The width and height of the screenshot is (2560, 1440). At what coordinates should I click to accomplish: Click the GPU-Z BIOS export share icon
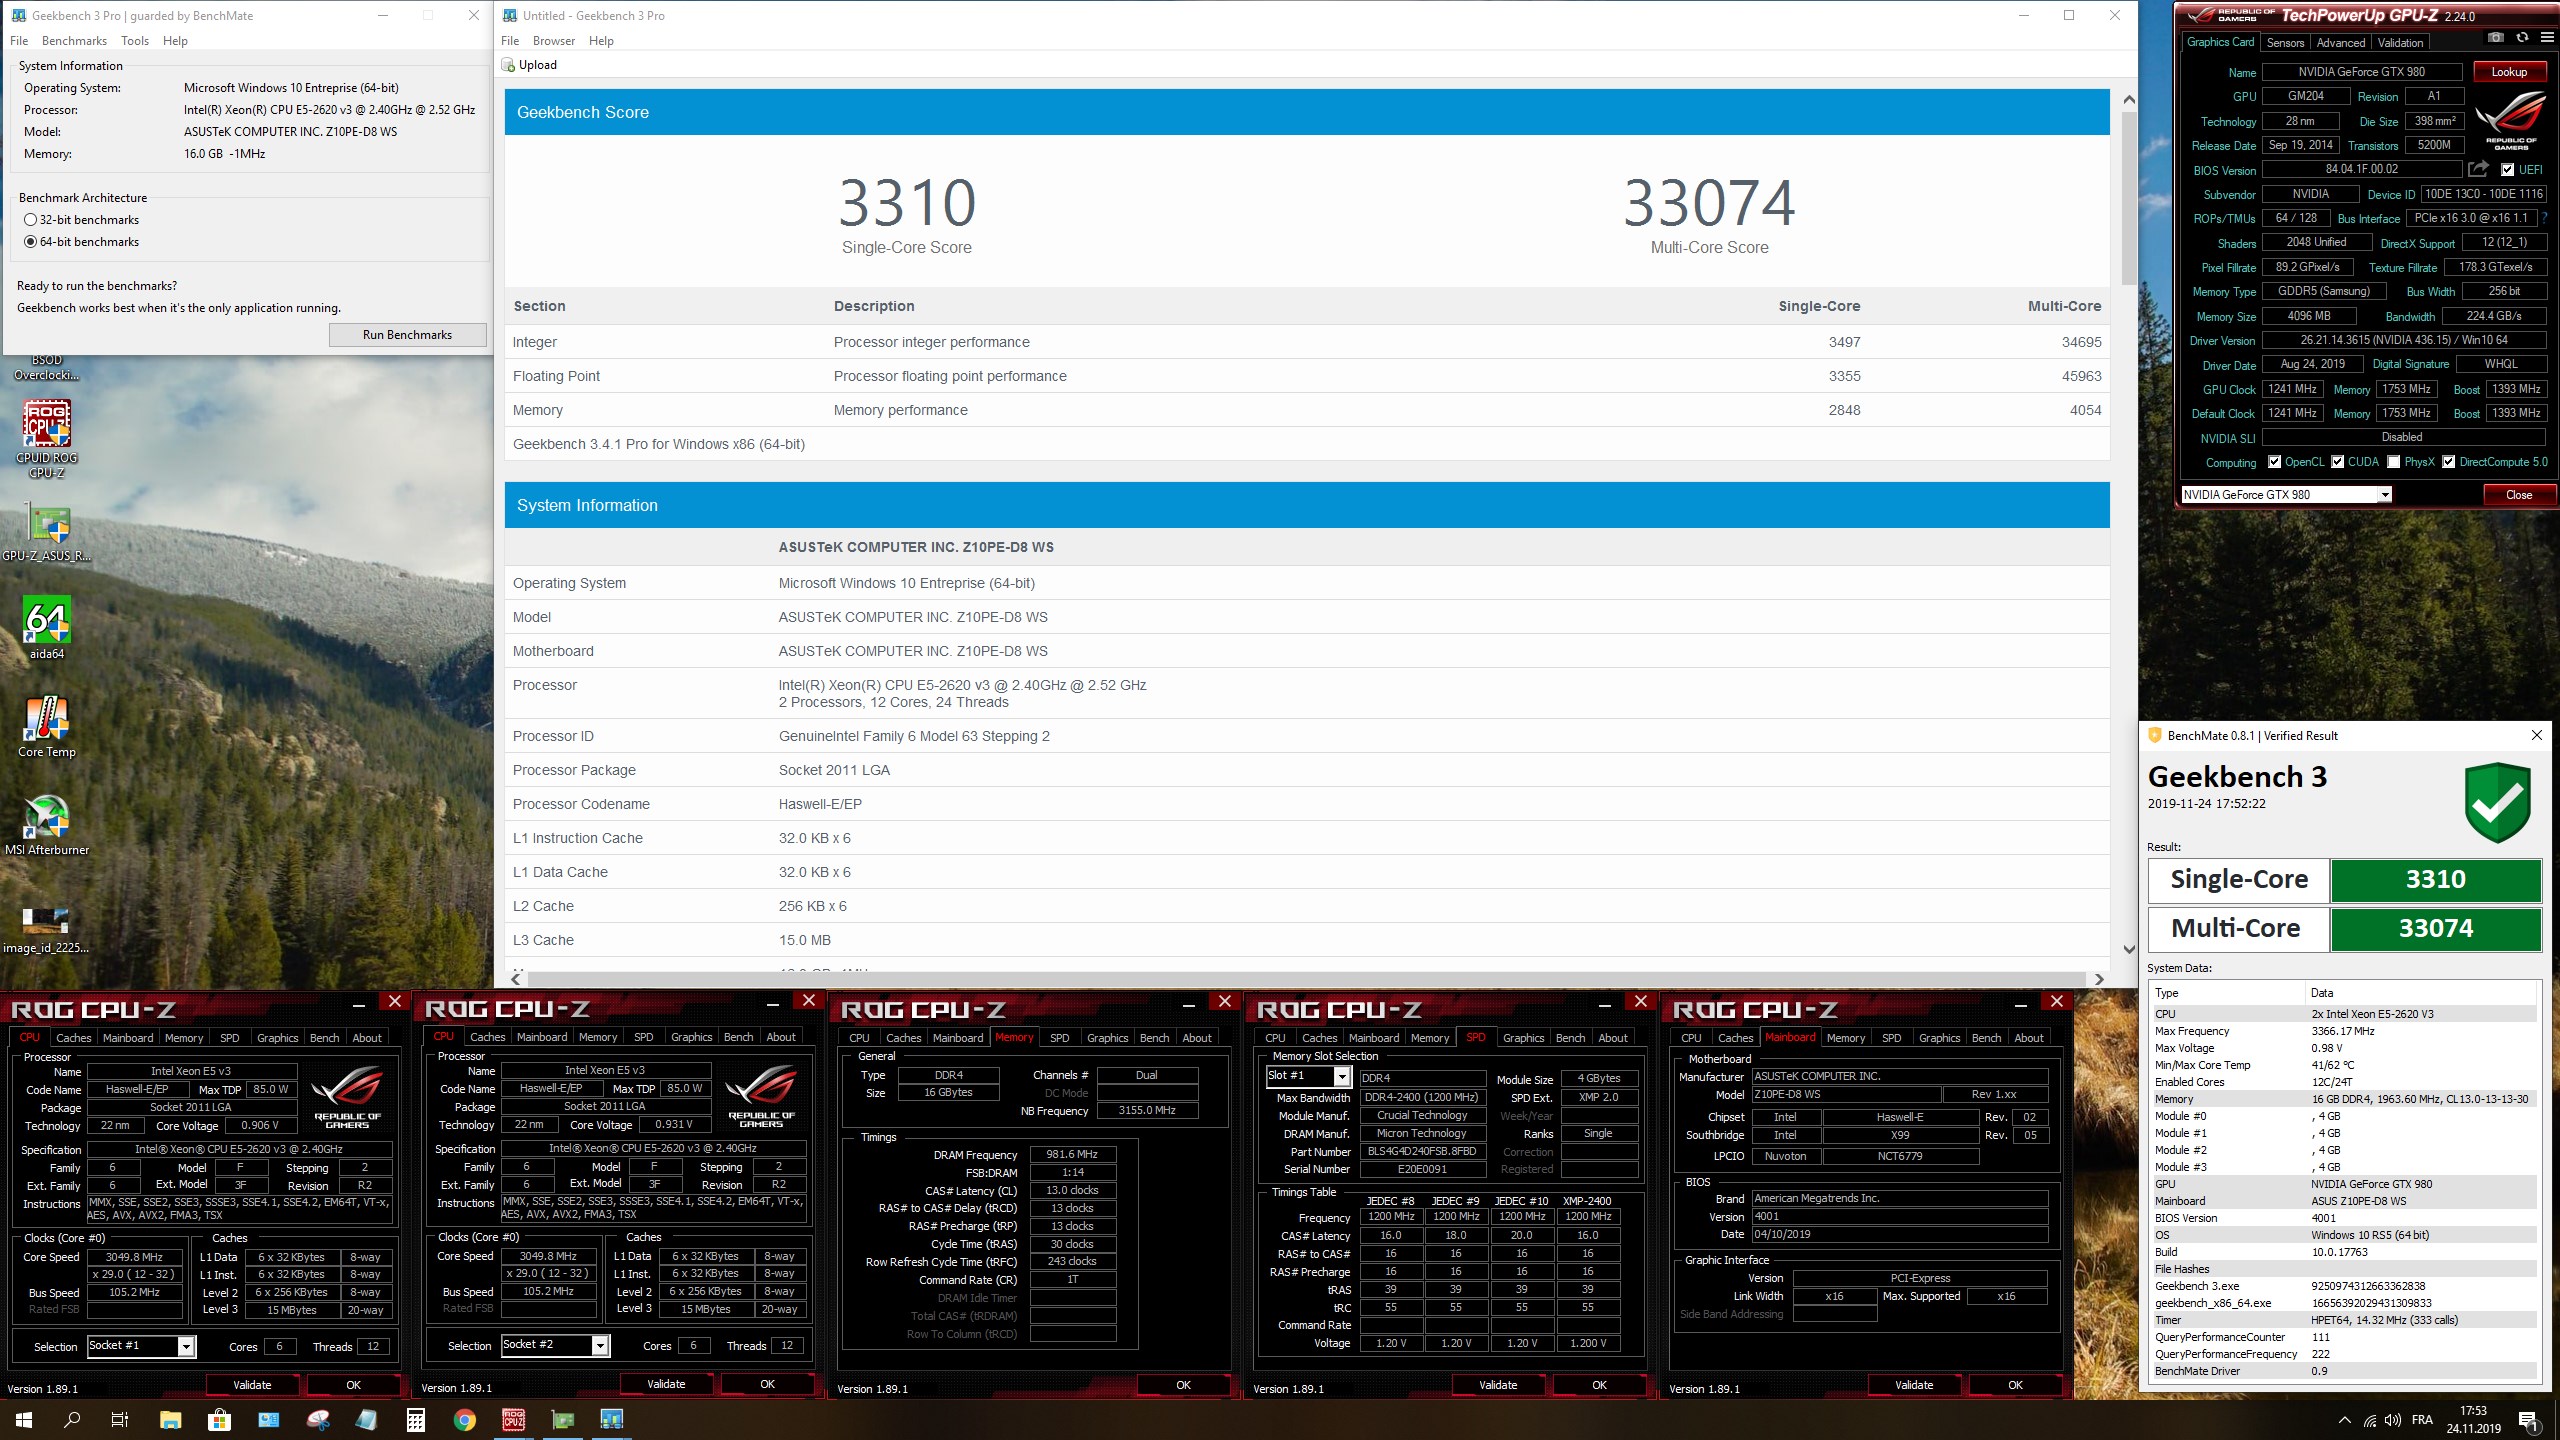click(2478, 169)
